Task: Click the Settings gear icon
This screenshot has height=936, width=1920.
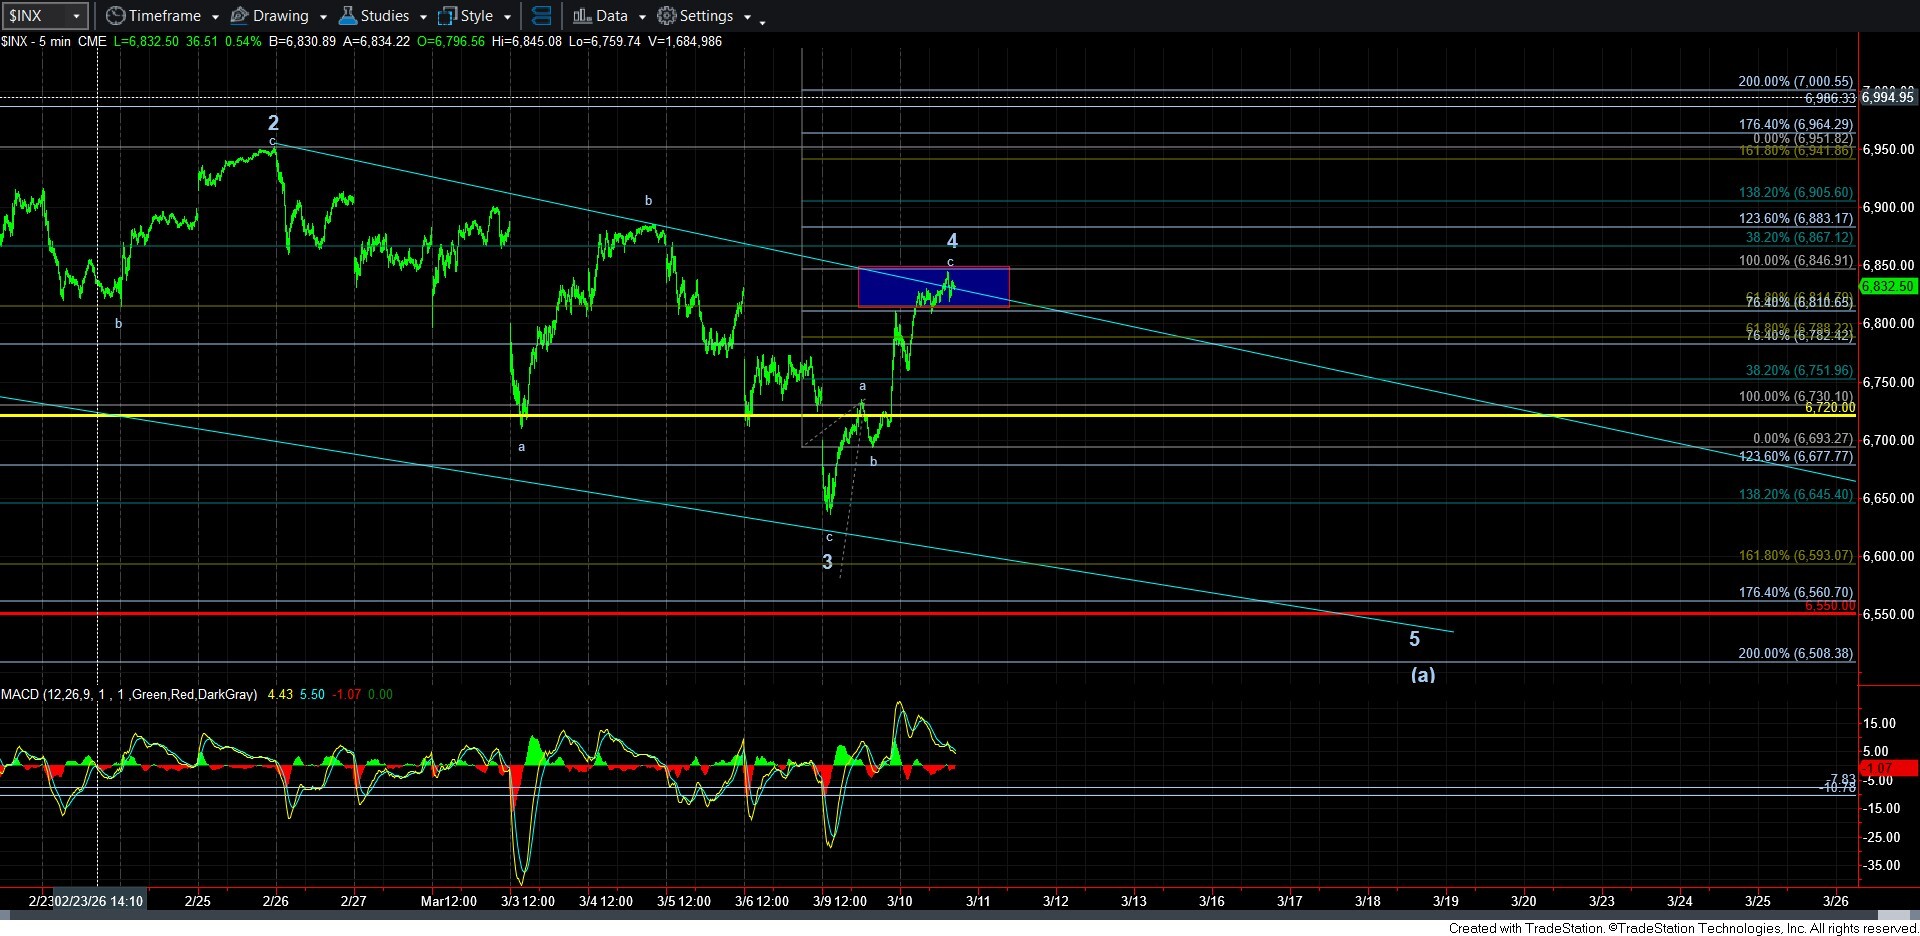Action: [666, 16]
